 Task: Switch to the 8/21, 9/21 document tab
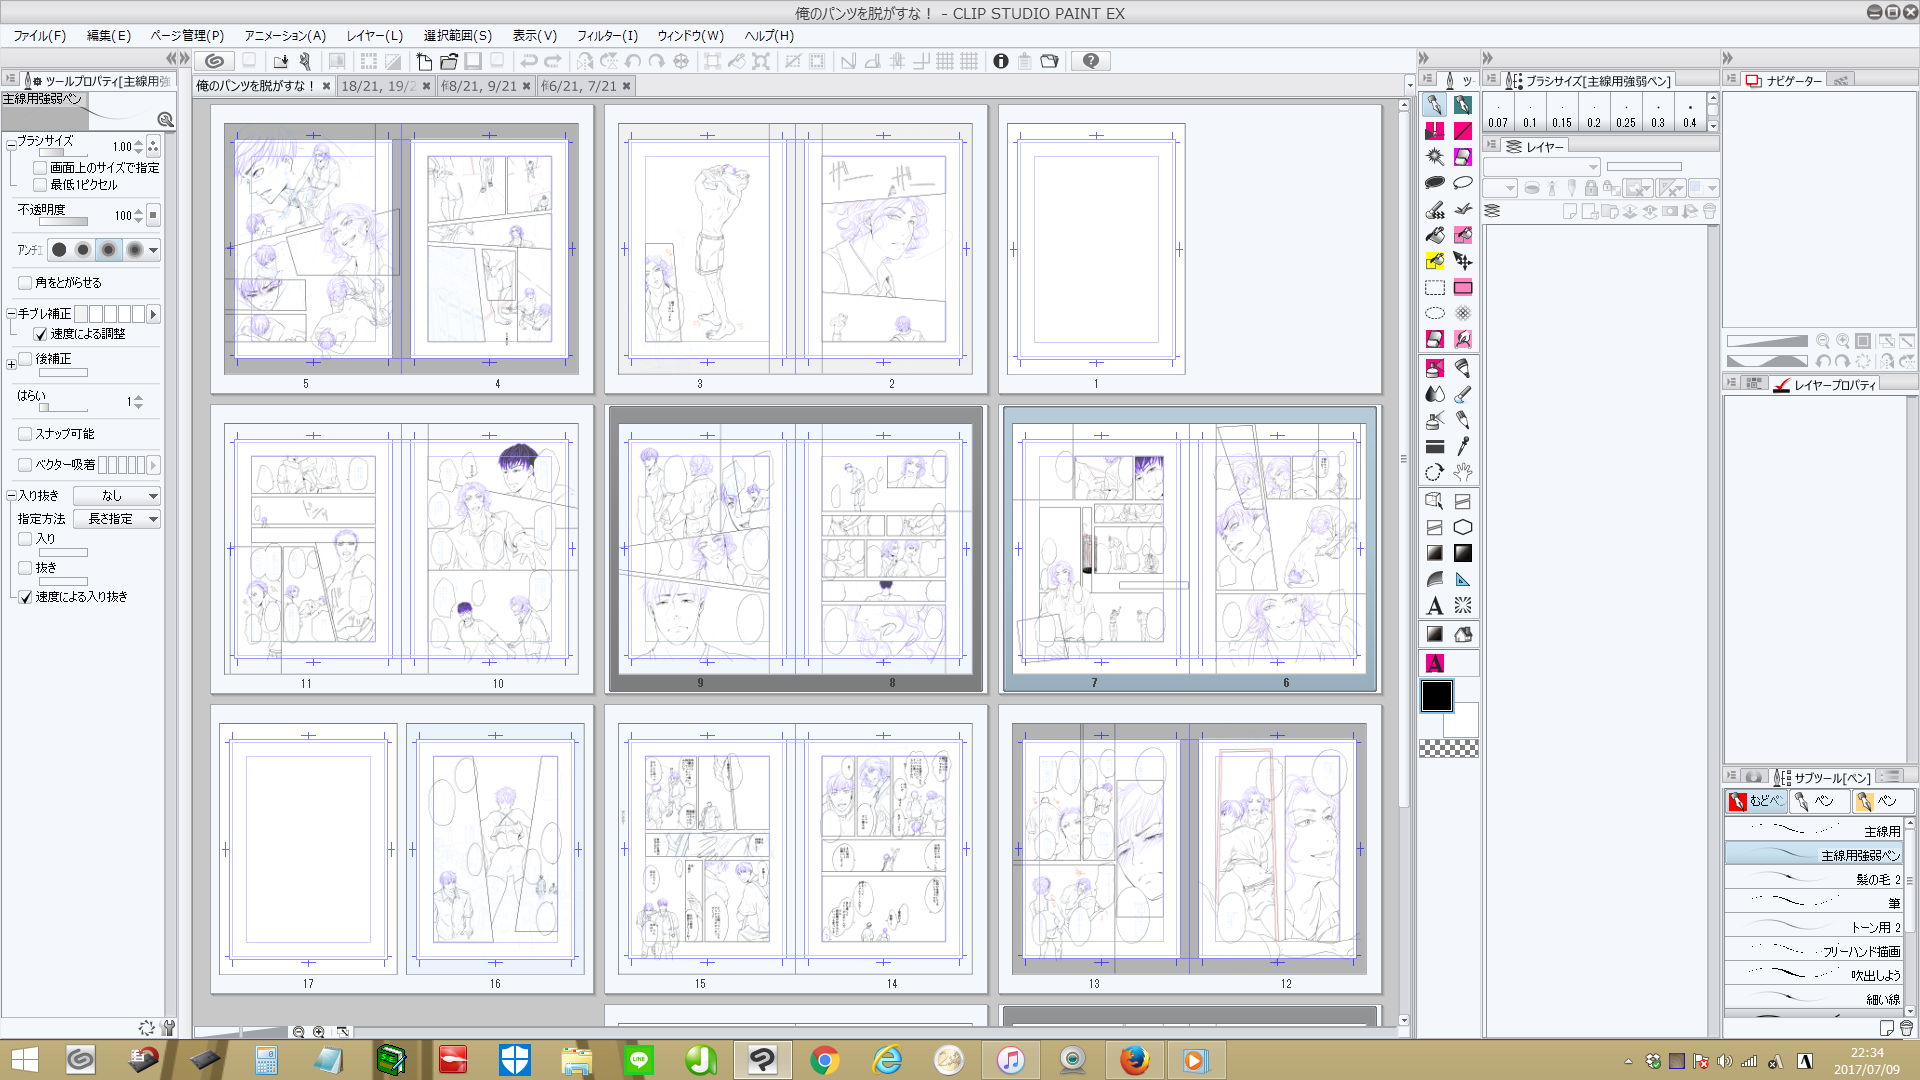click(x=485, y=86)
